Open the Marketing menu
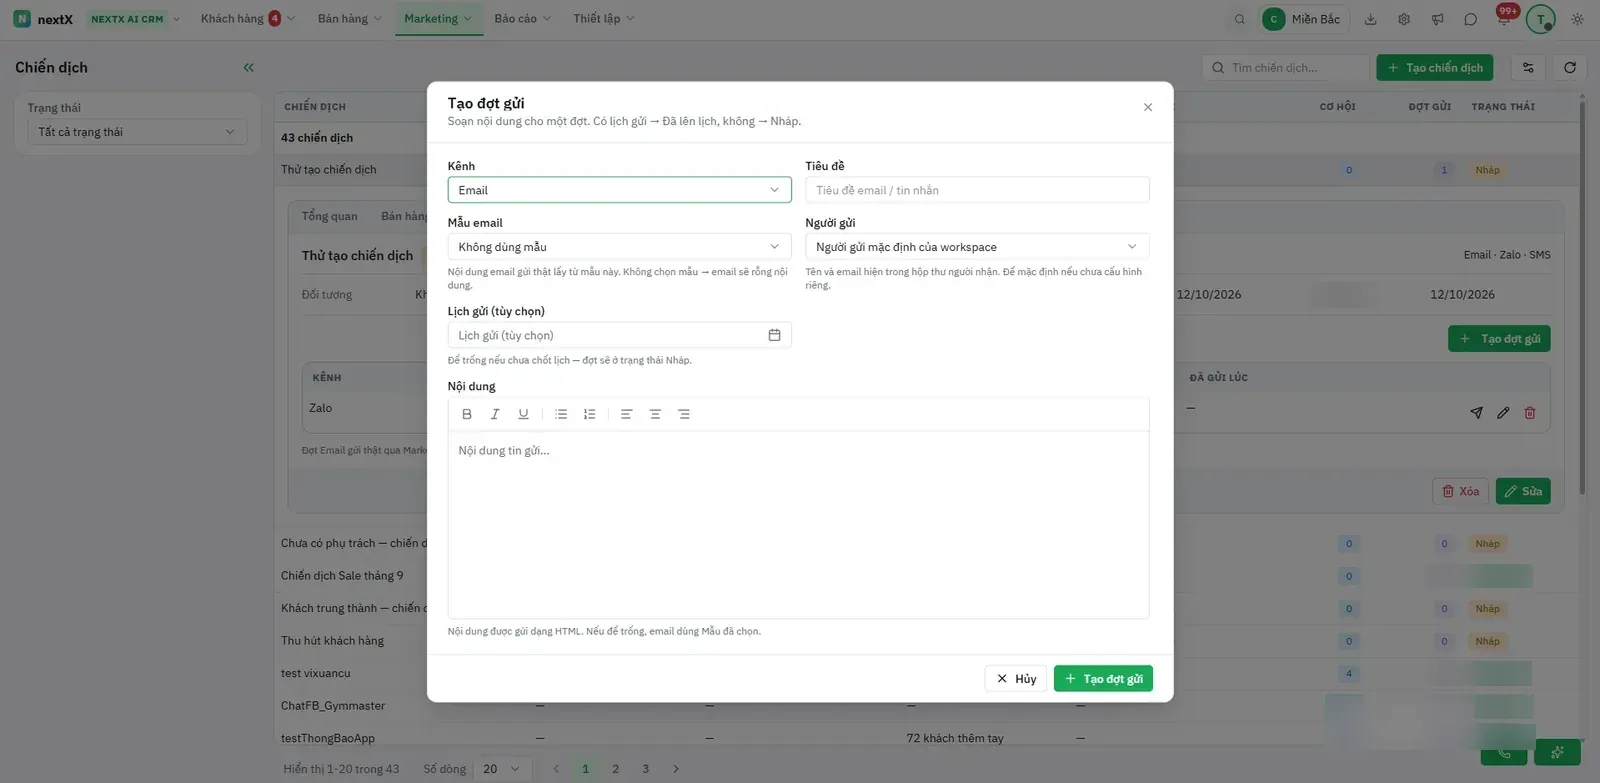1600x783 pixels. [x=438, y=18]
